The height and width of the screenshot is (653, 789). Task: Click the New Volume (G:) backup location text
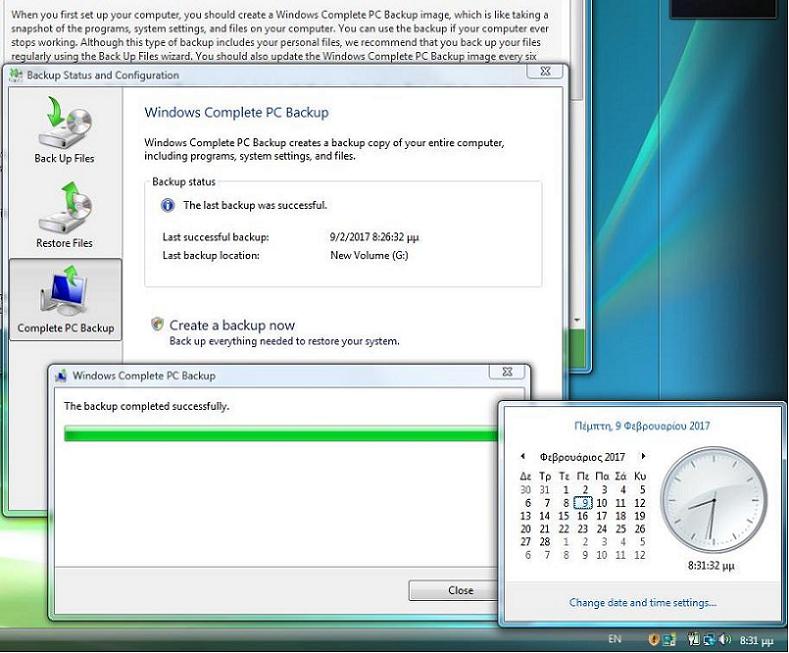point(369,256)
